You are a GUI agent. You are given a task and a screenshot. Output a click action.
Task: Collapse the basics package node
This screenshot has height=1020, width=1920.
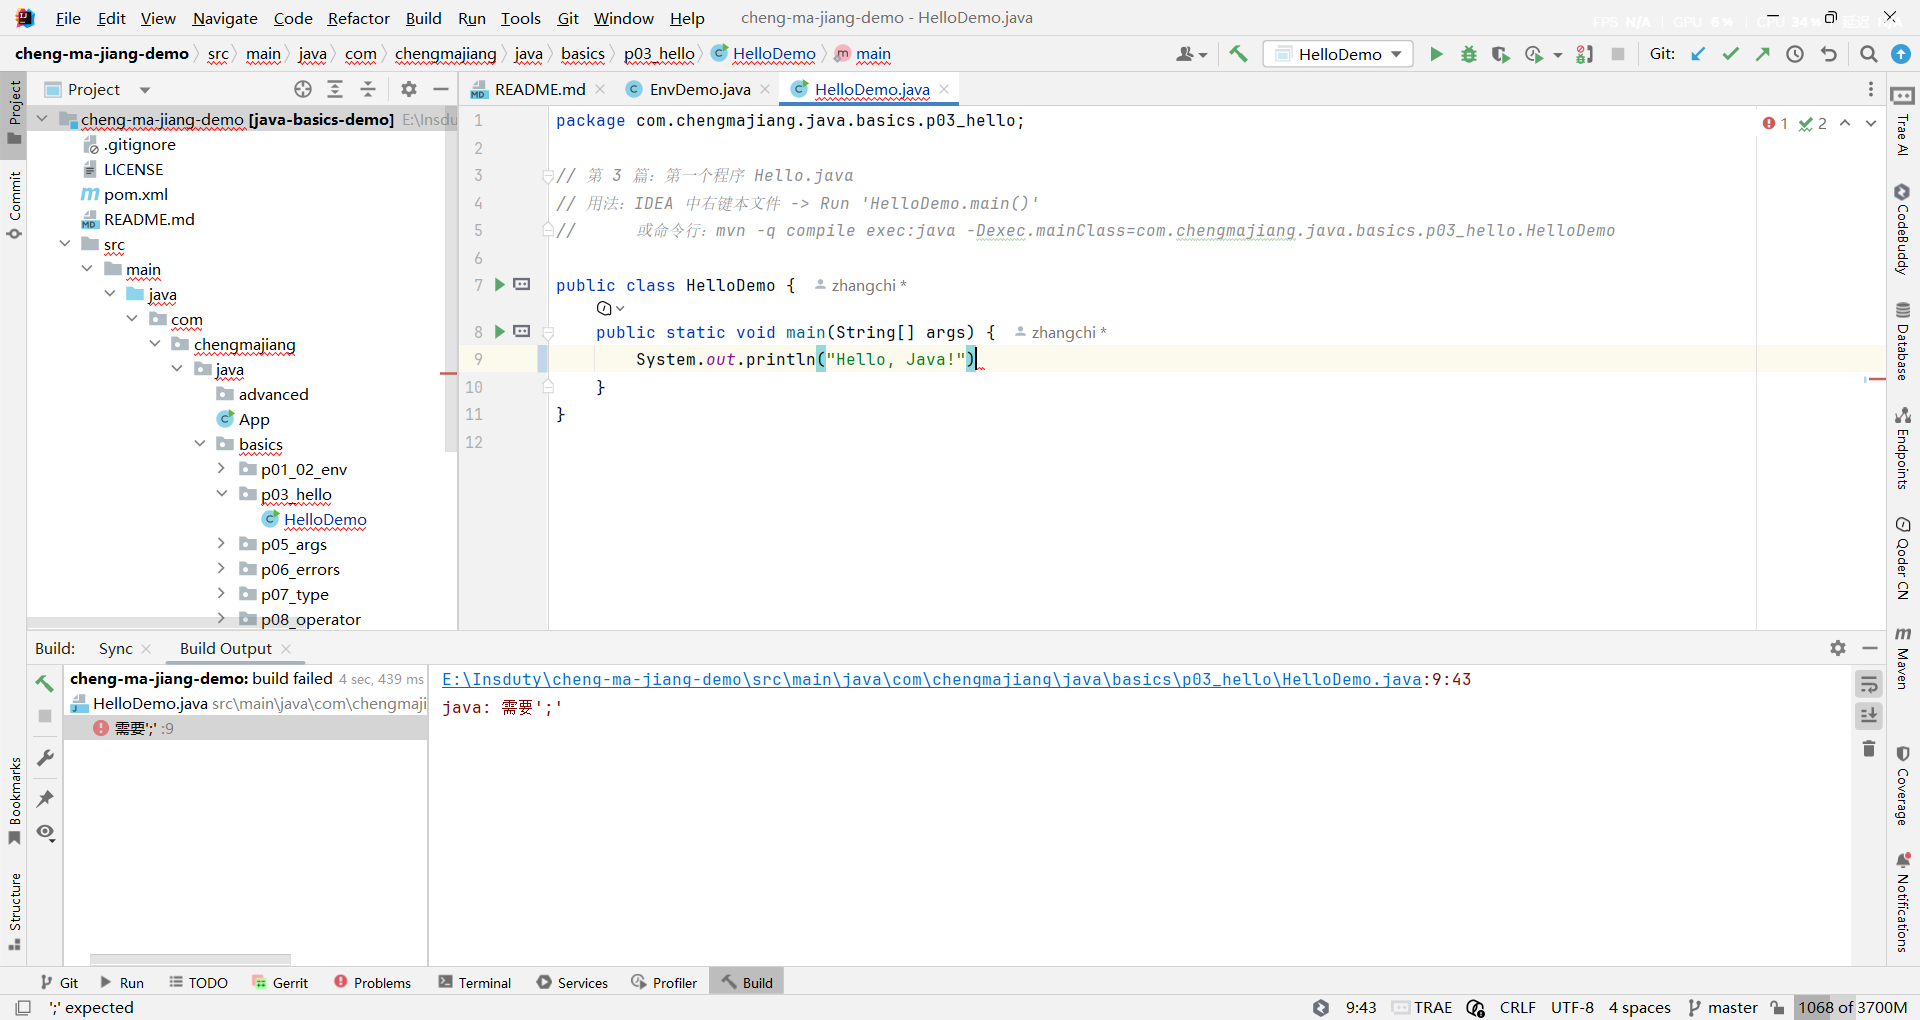pos(200,444)
